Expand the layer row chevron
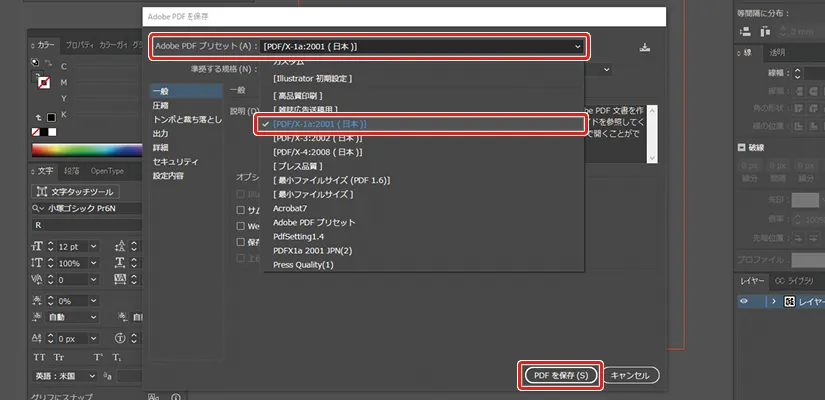Image resolution: width=825 pixels, height=400 pixels. point(774,302)
